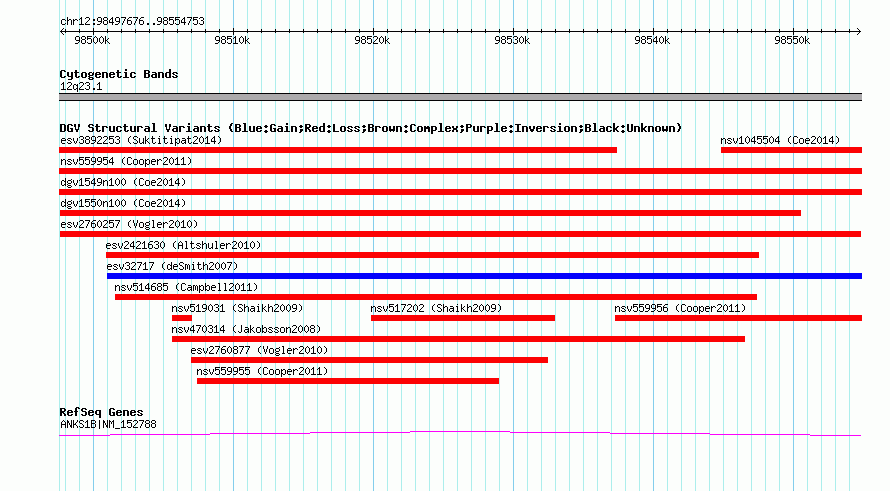Select the red nsv514685 variant bar

pyautogui.click(x=436, y=297)
